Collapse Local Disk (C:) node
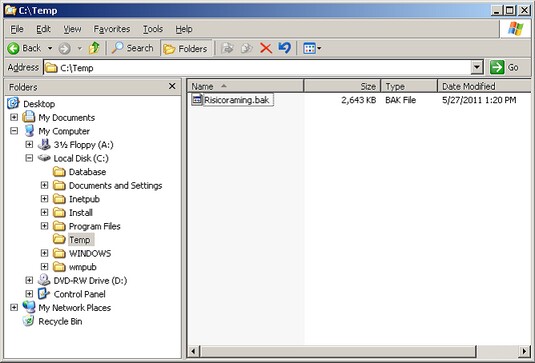The image size is (535, 363). click(x=29, y=158)
